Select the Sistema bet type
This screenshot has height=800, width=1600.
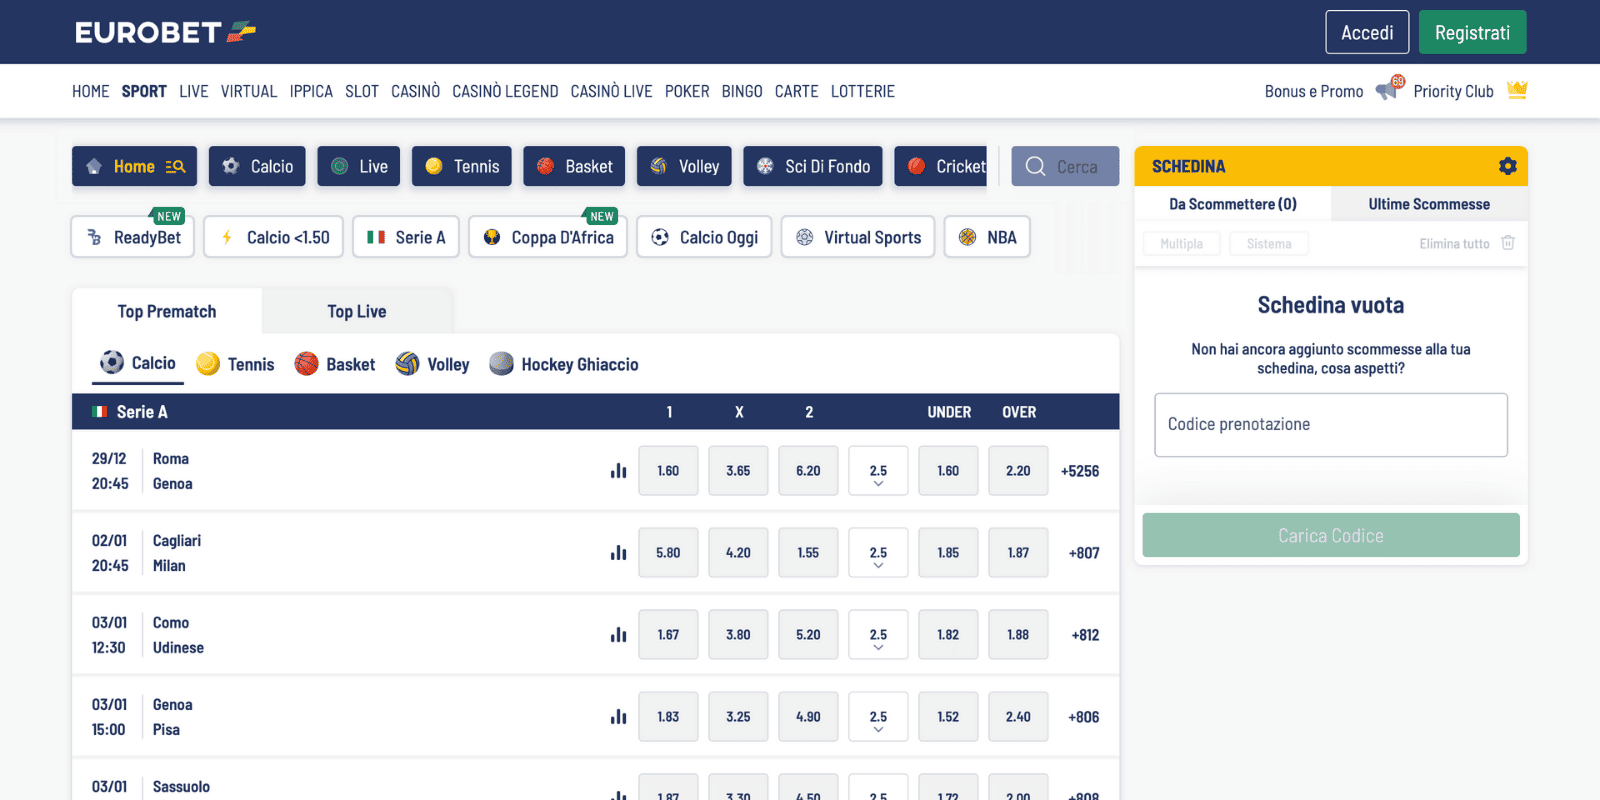point(1269,243)
